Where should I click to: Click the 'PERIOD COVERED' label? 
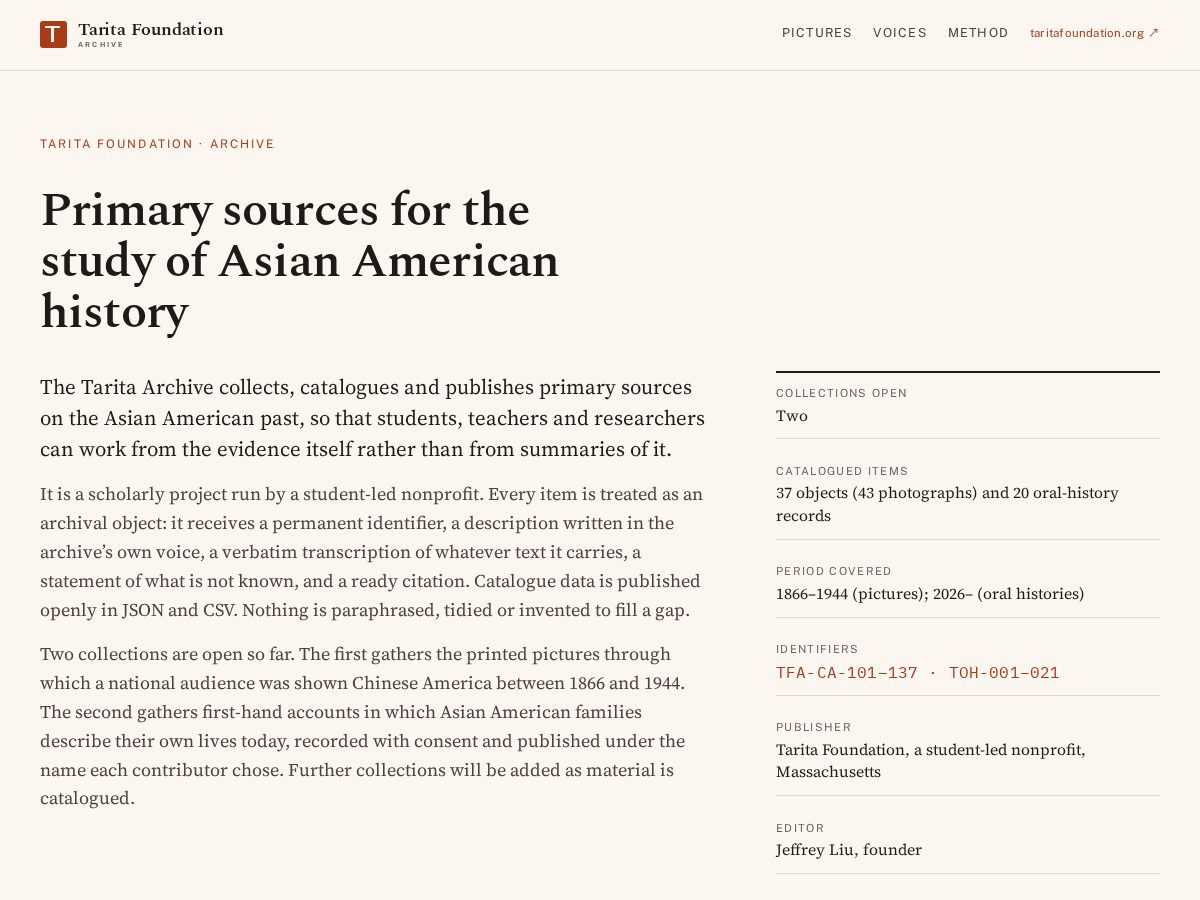tap(834, 571)
